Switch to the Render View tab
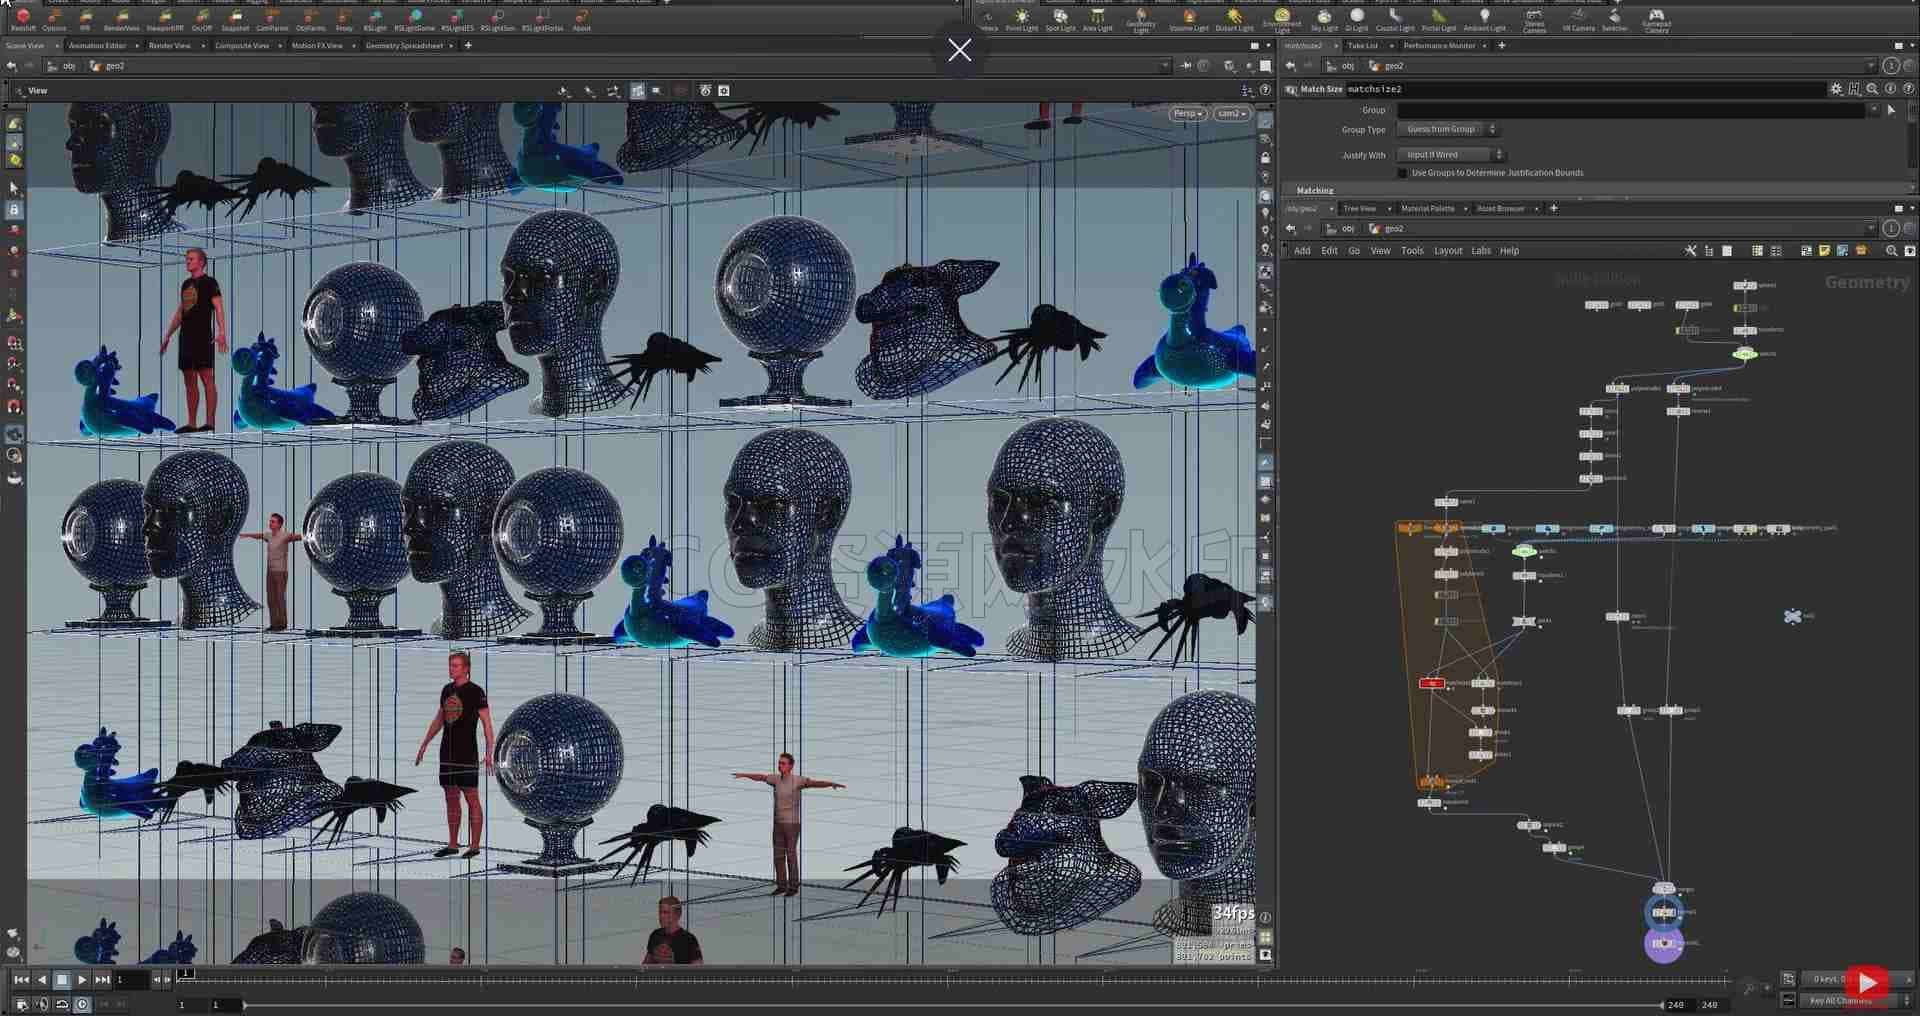1920x1016 pixels. click(169, 46)
